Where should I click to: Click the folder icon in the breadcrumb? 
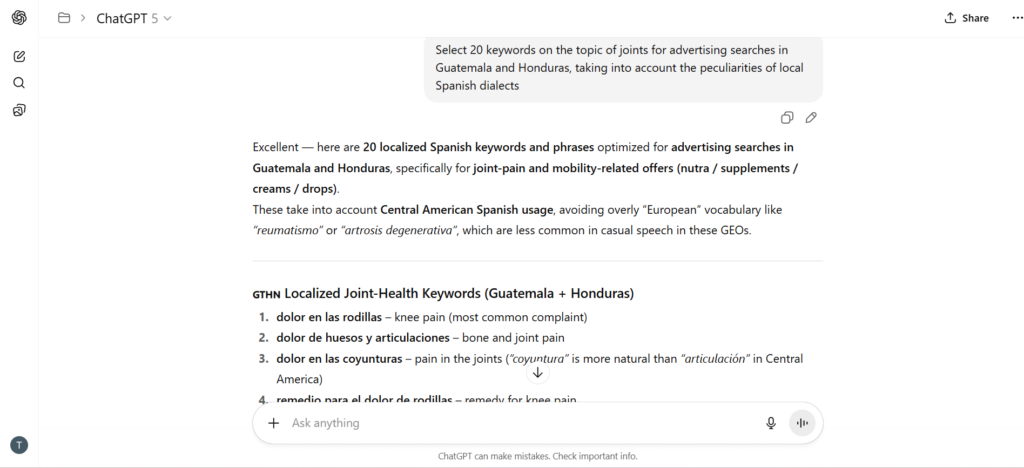pyautogui.click(x=64, y=18)
